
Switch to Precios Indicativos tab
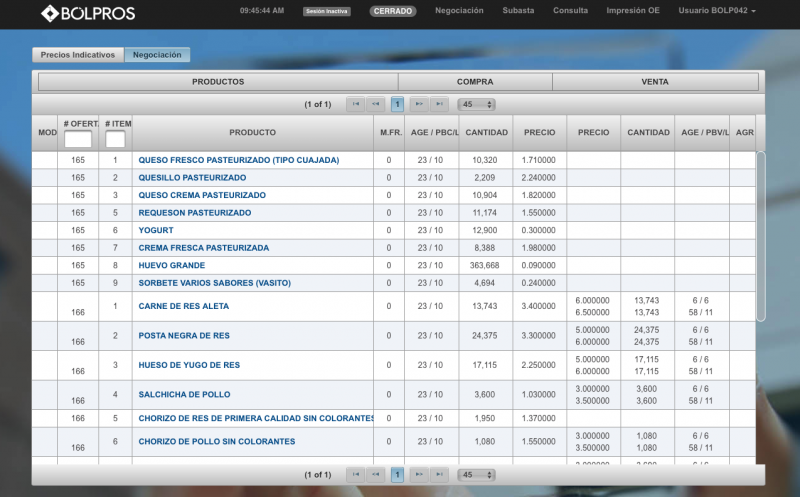pyautogui.click(x=78, y=55)
